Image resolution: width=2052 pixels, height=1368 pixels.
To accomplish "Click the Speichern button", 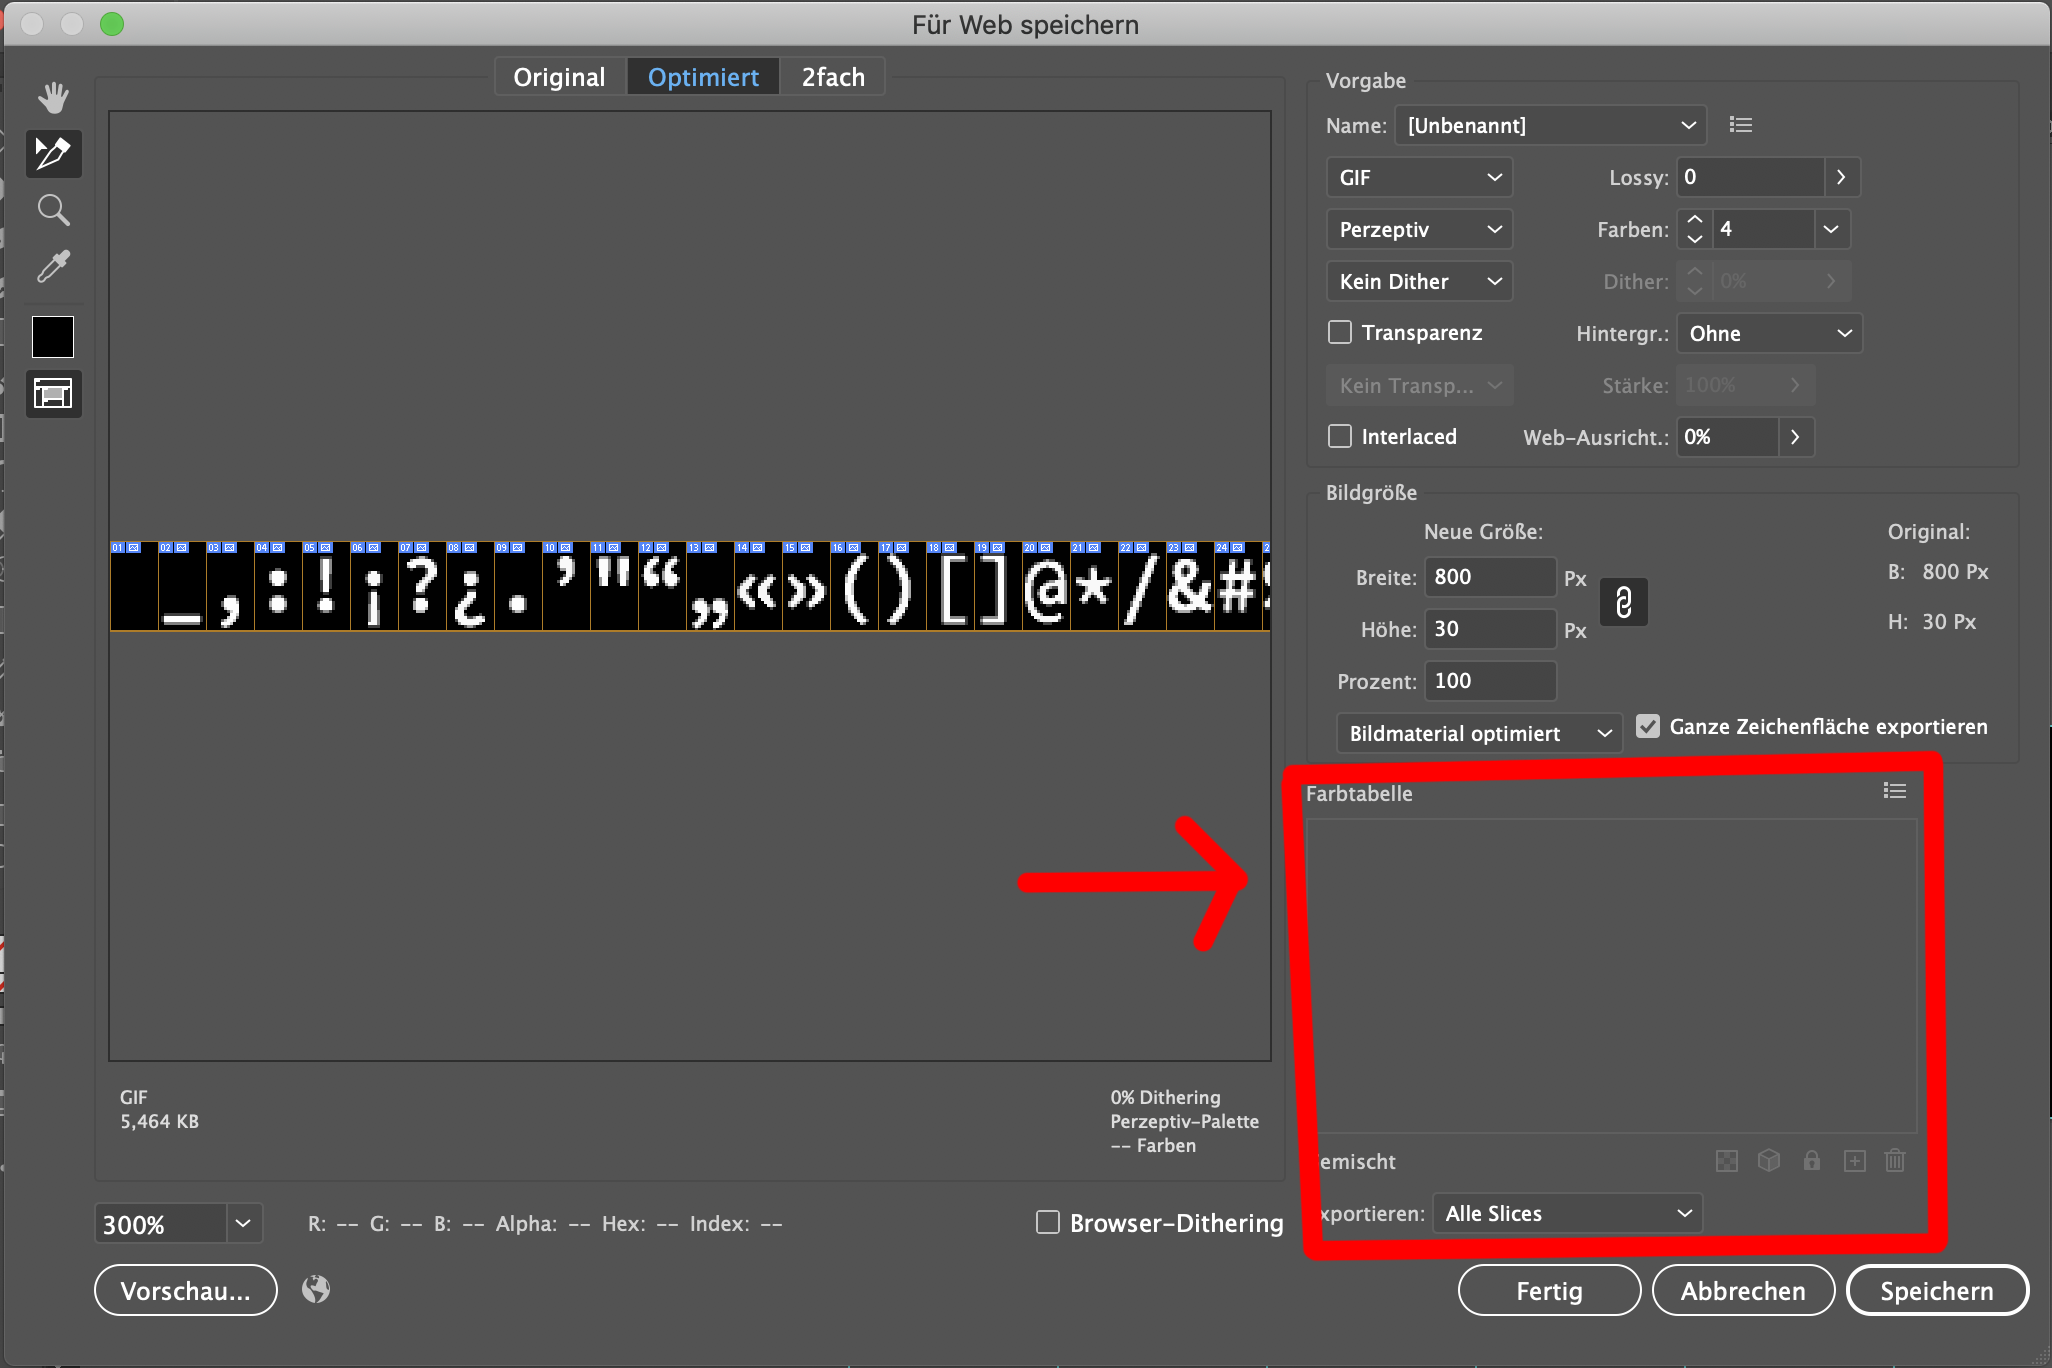I will coord(1936,1290).
